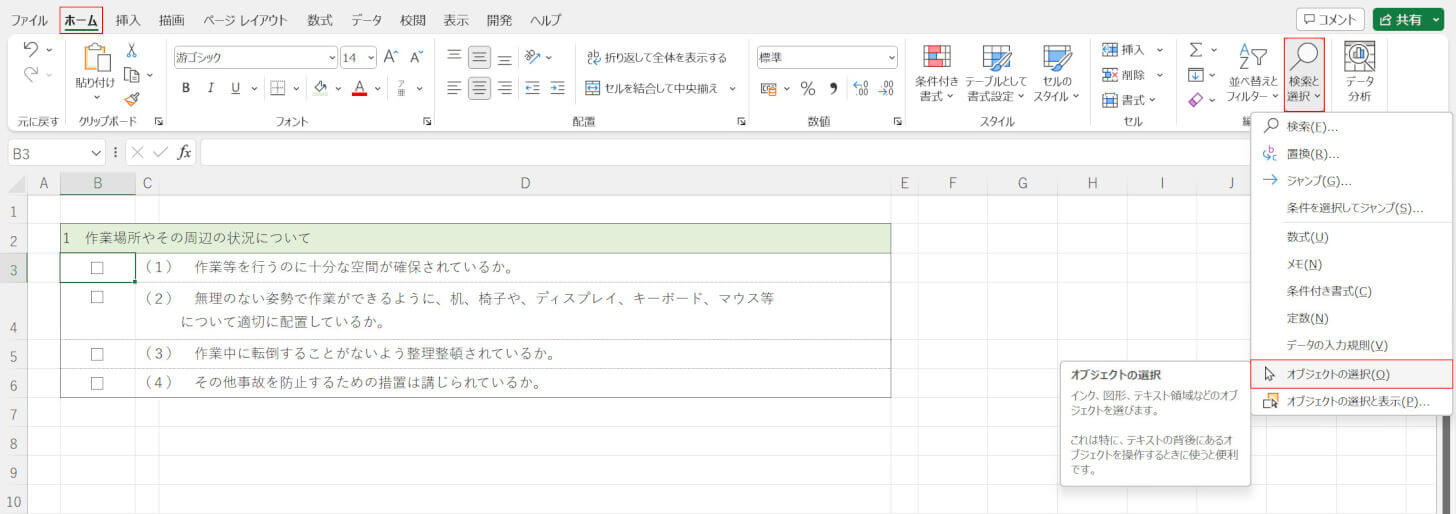Viewport: 1456px width, 514px height.
Task: Click the Bold formatting icon
Action: 186,88
